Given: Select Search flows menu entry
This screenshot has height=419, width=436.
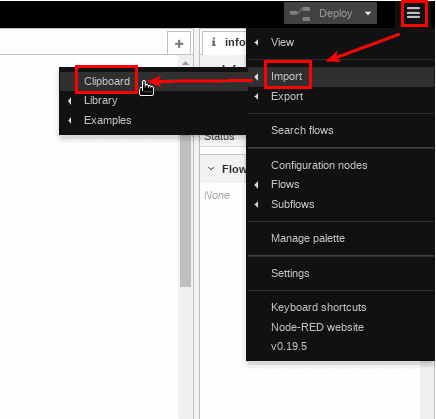Looking at the screenshot, I should point(340,130).
